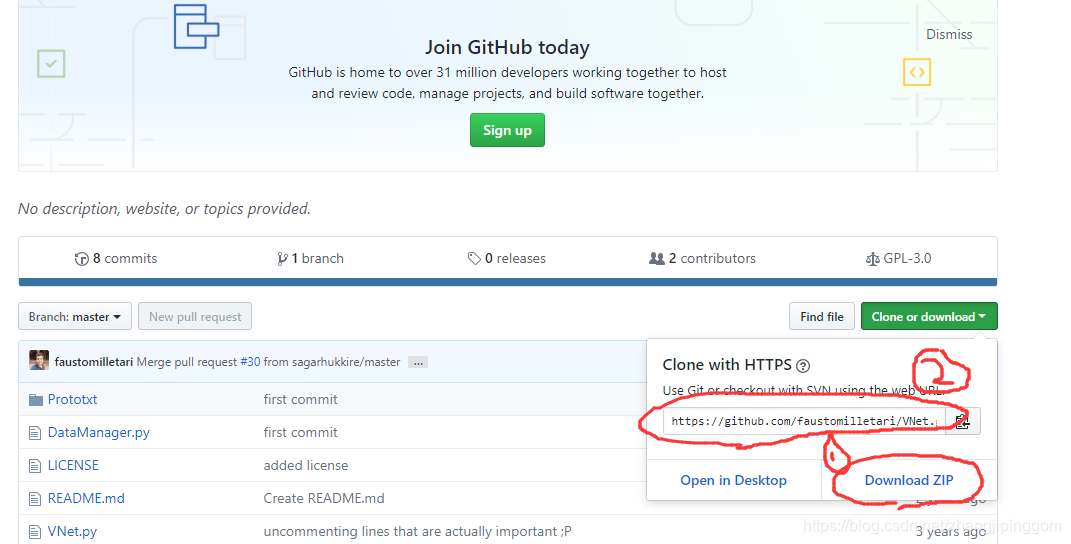
Task: Dismiss the Join GitHub banner
Action: pos(949,34)
